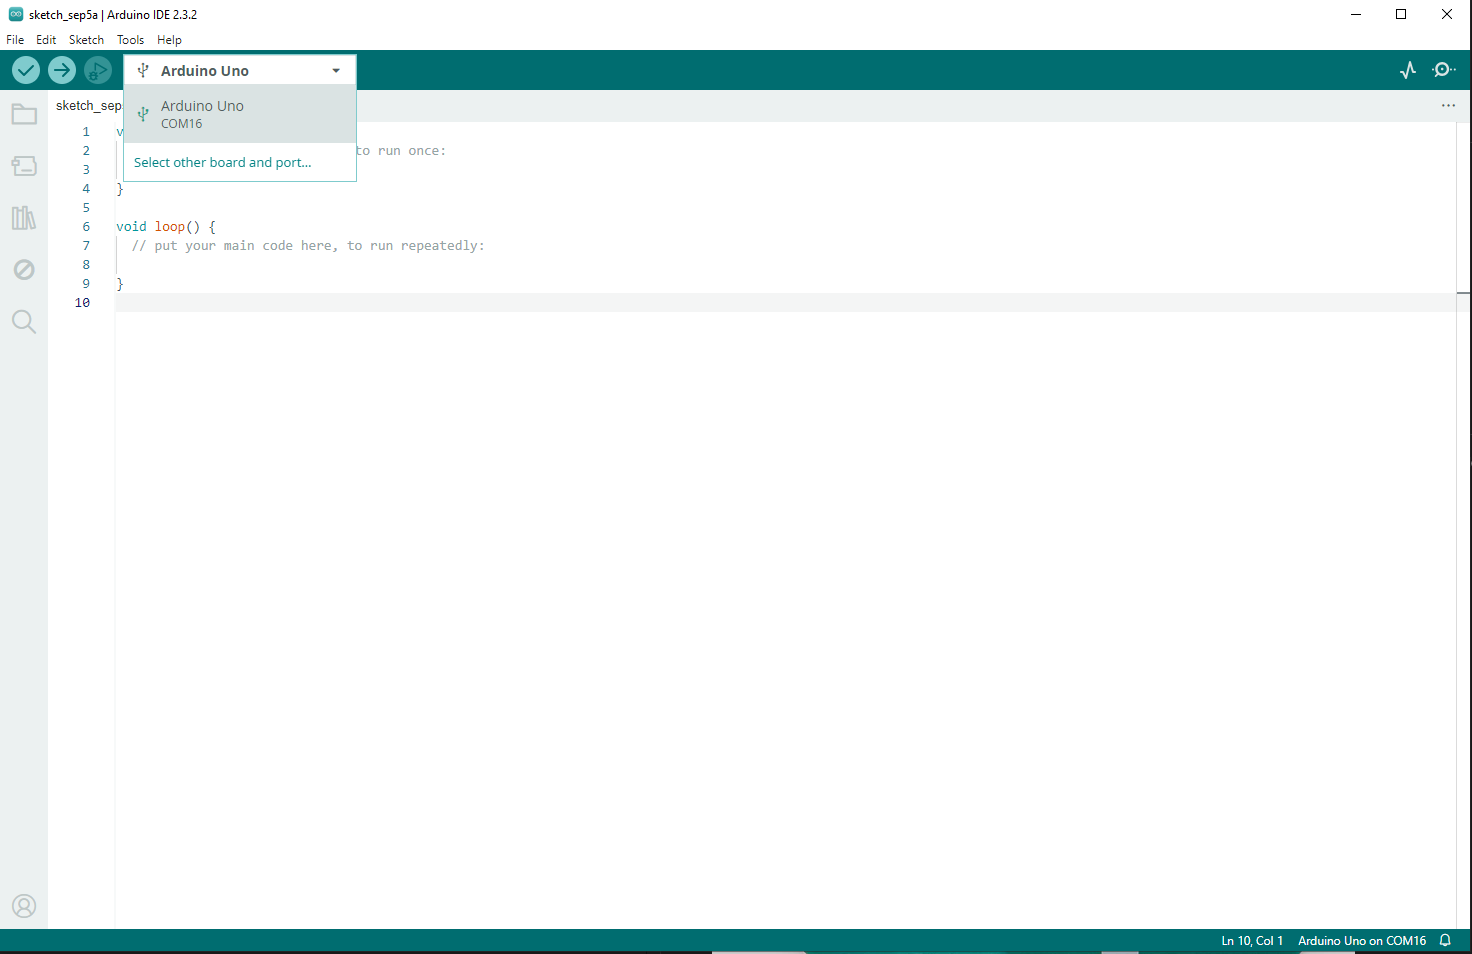This screenshot has height=954, width=1472.
Task: Click the user account profile icon
Action: click(24, 906)
